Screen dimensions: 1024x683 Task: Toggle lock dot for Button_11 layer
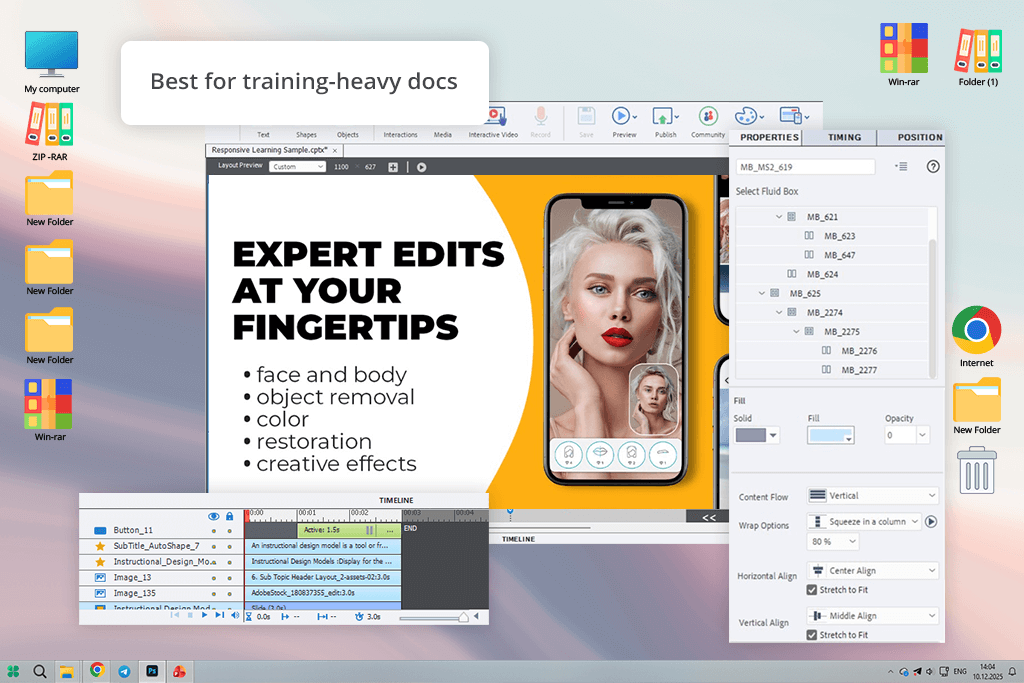click(229, 531)
